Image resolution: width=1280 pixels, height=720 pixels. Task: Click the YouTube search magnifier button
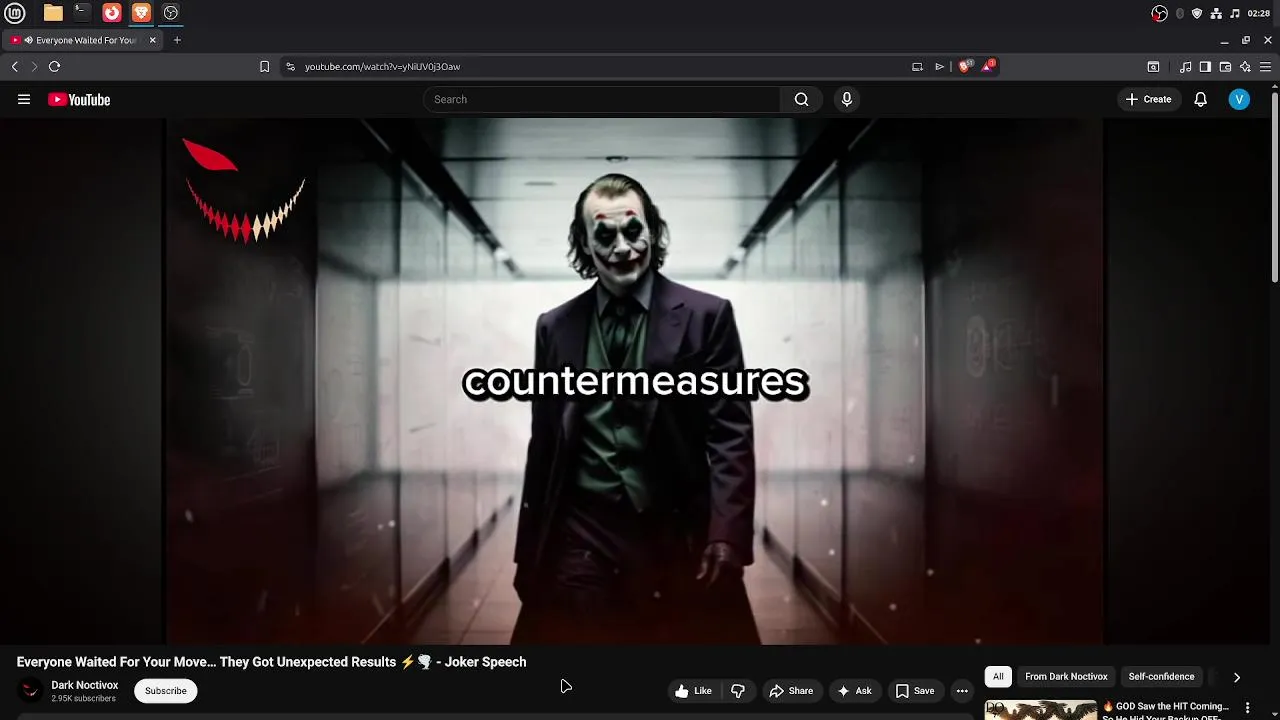pos(801,99)
